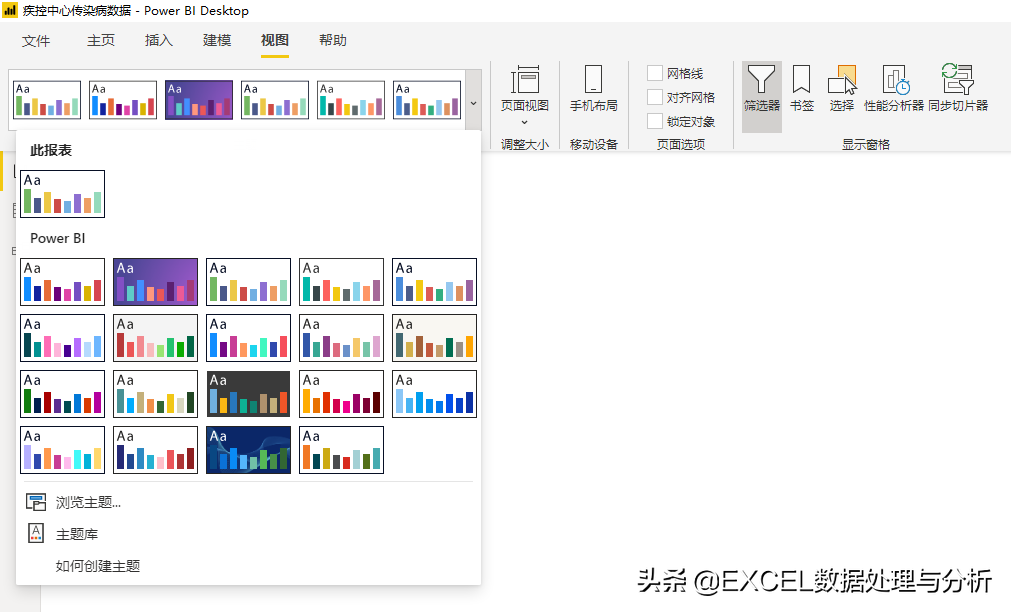Screen dimensions: 1011x612
Task: Apply the dark gray background theme
Action: [x=248, y=394]
